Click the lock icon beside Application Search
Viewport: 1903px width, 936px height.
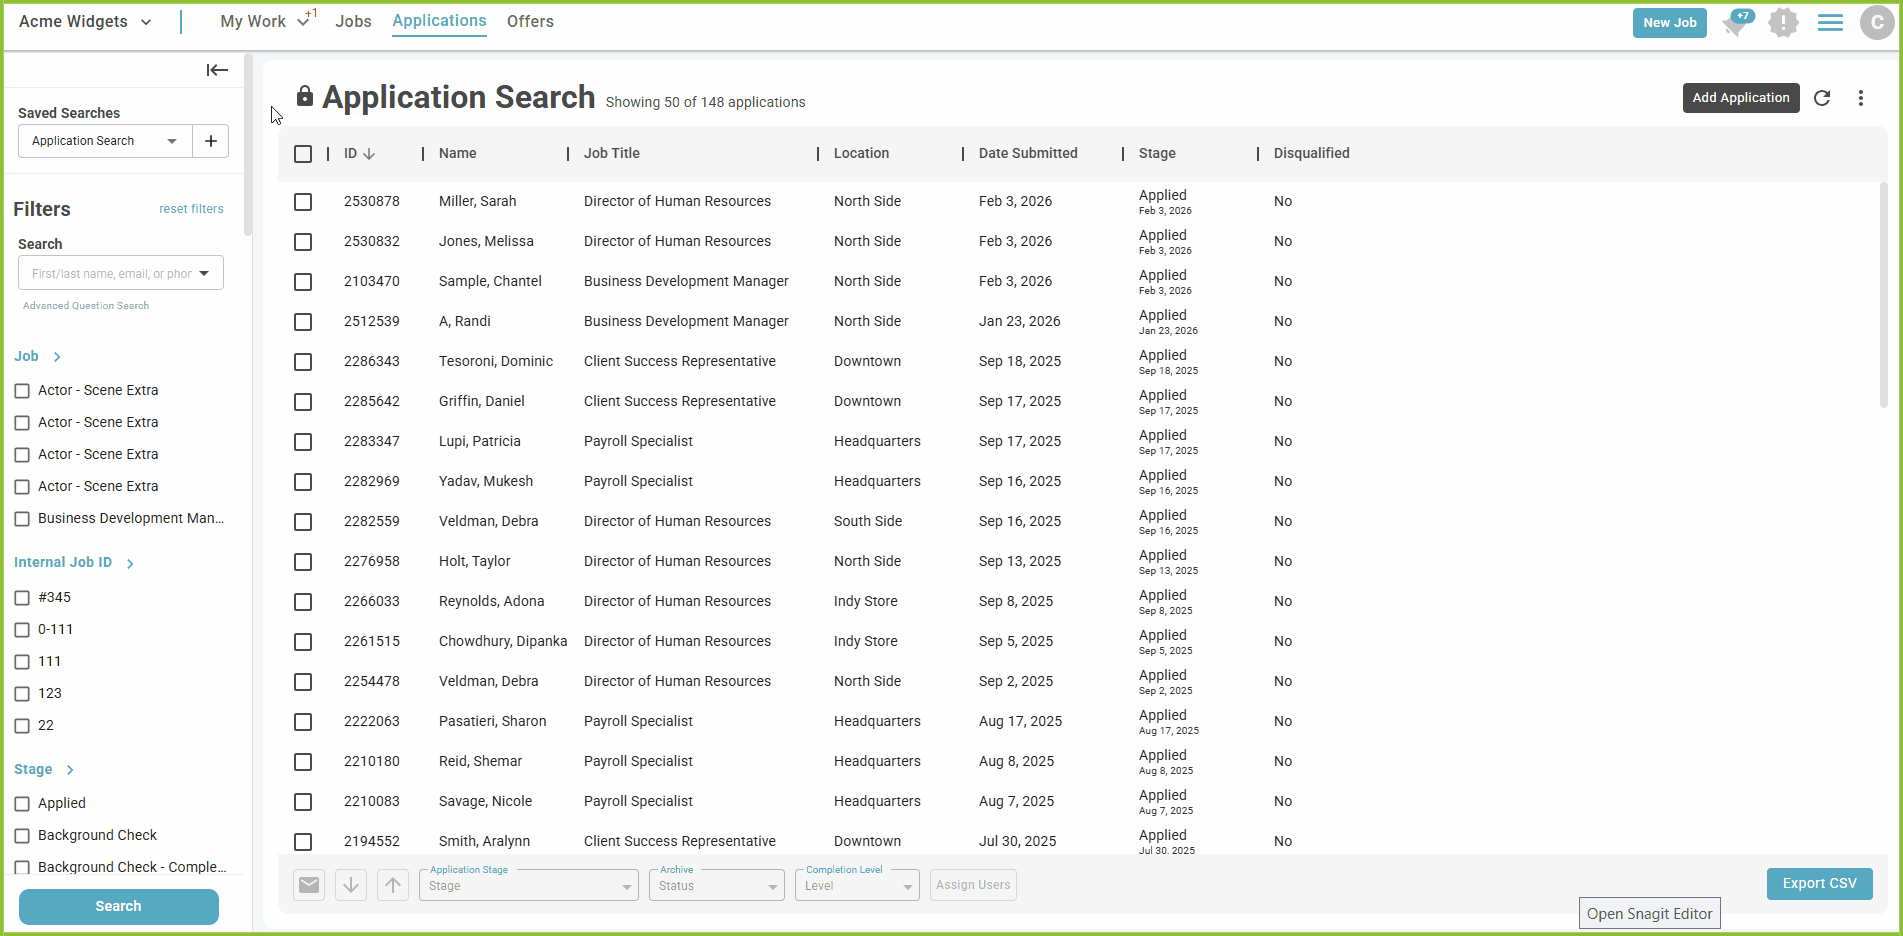coord(305,96)
